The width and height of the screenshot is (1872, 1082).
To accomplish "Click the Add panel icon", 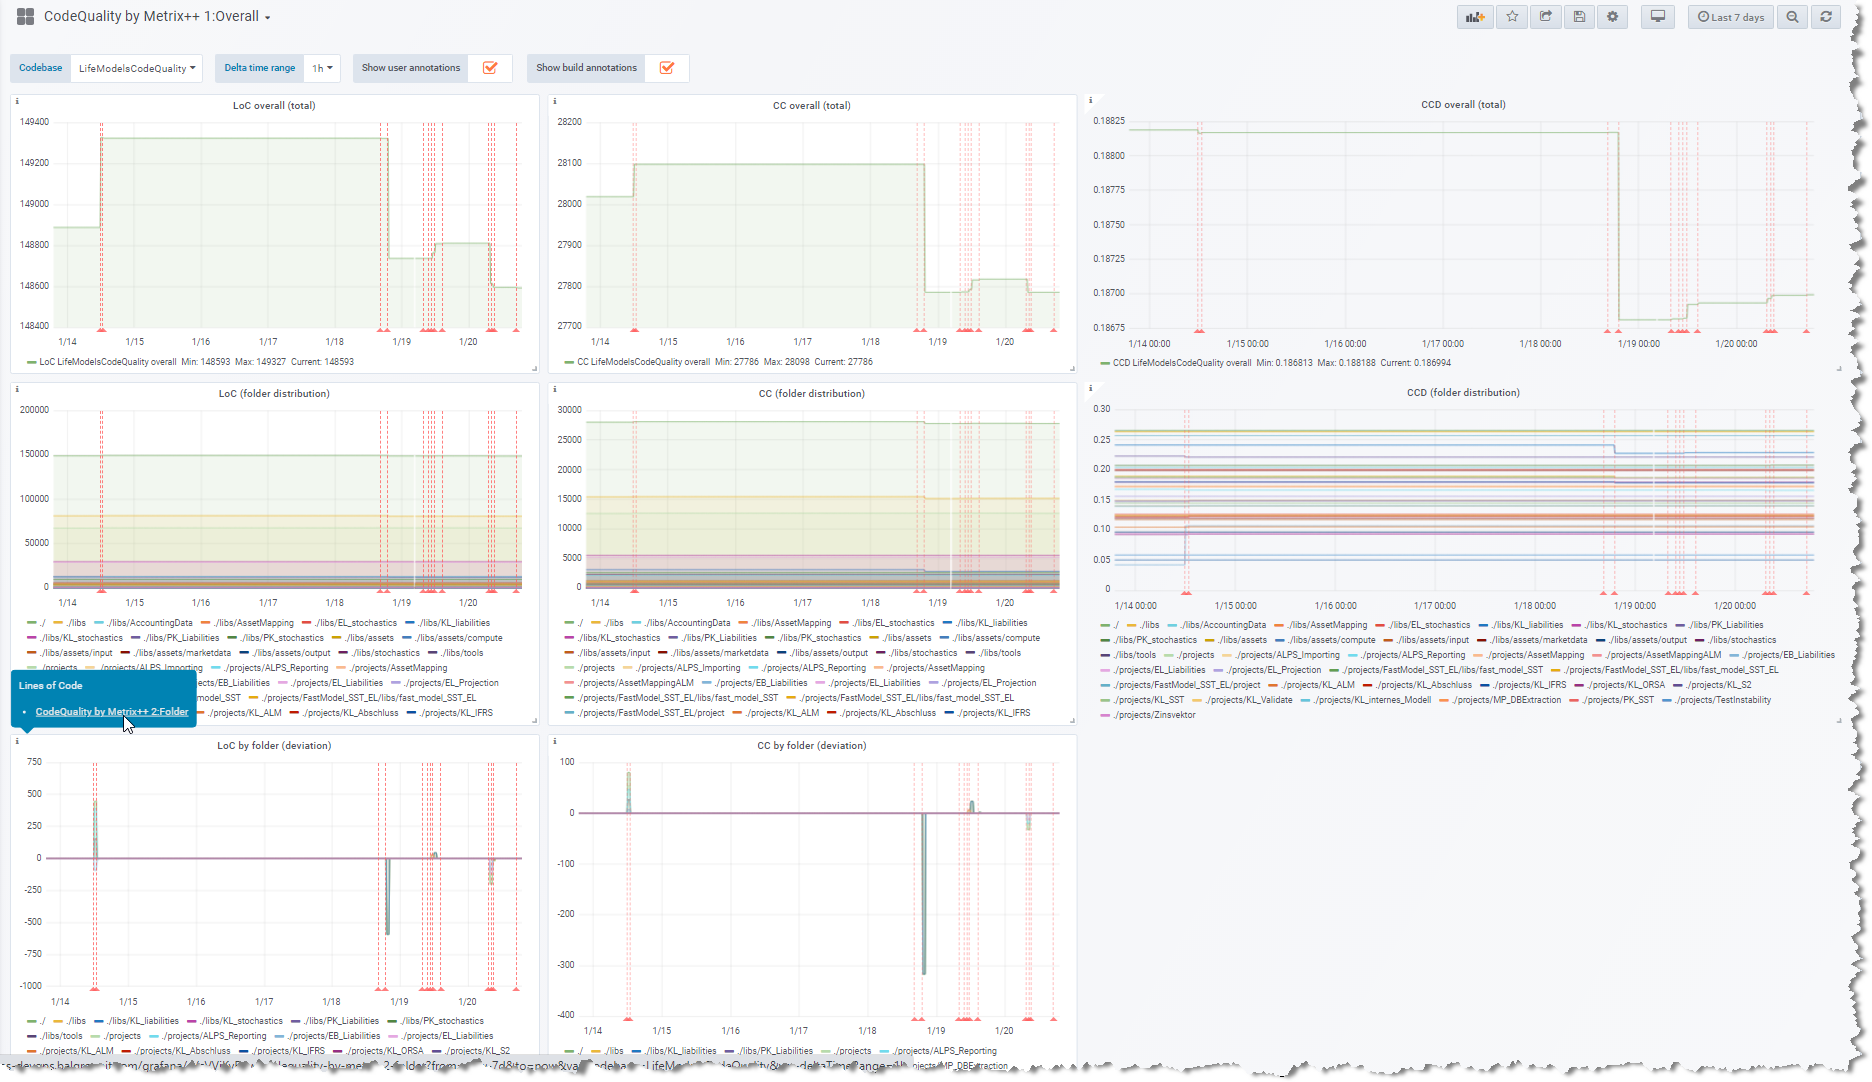I will tap(1475, 17).
